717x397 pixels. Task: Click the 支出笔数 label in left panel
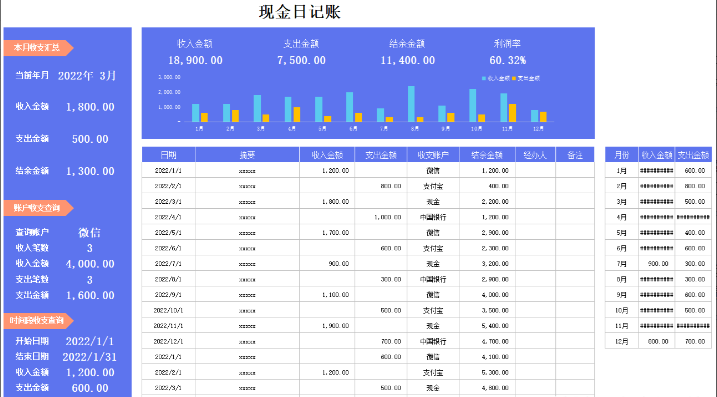click(x=32, y=279)
